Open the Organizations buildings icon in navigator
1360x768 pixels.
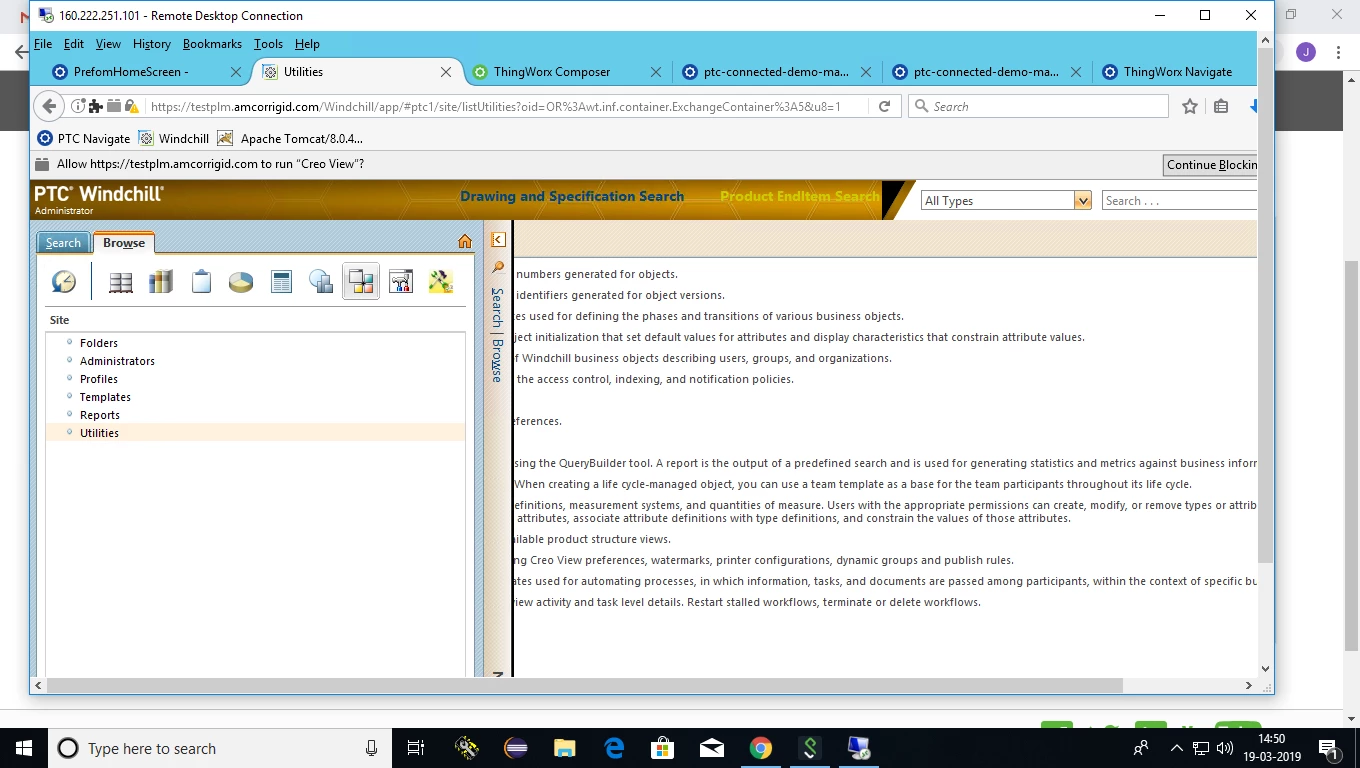(x=321, y=282)
